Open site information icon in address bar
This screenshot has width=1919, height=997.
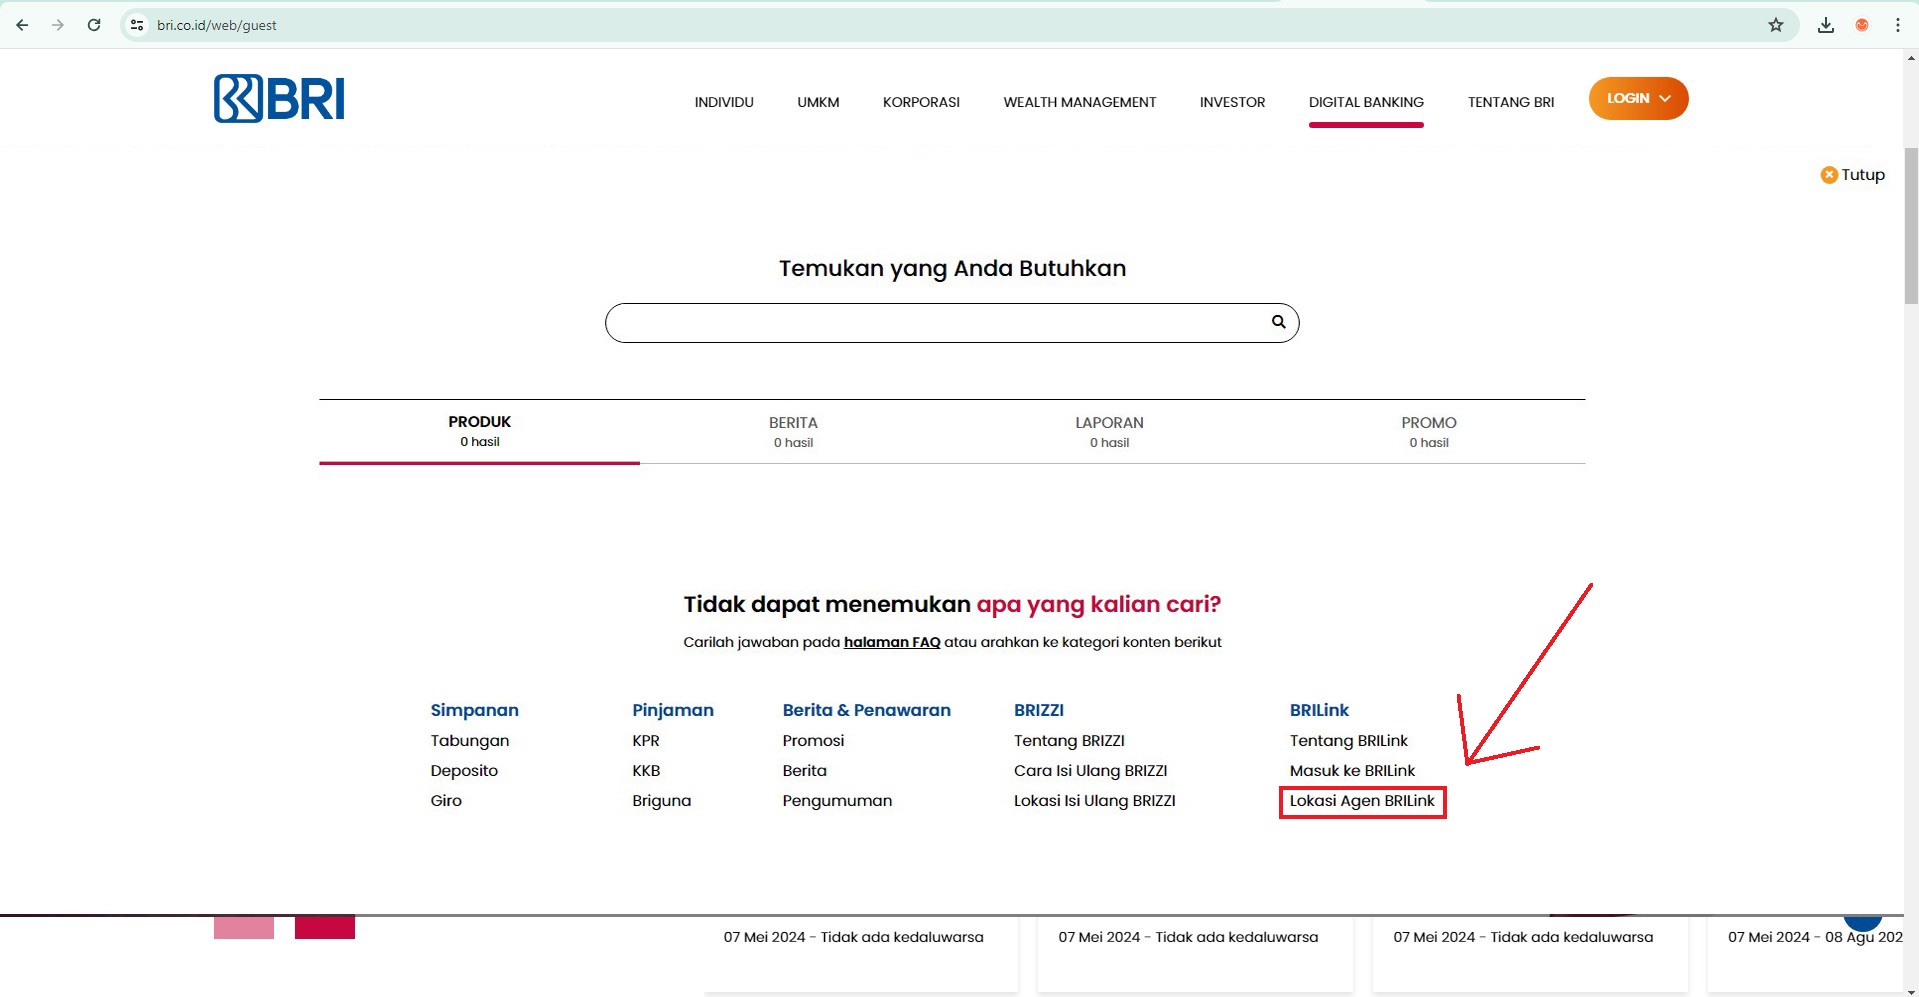[137, 25]
